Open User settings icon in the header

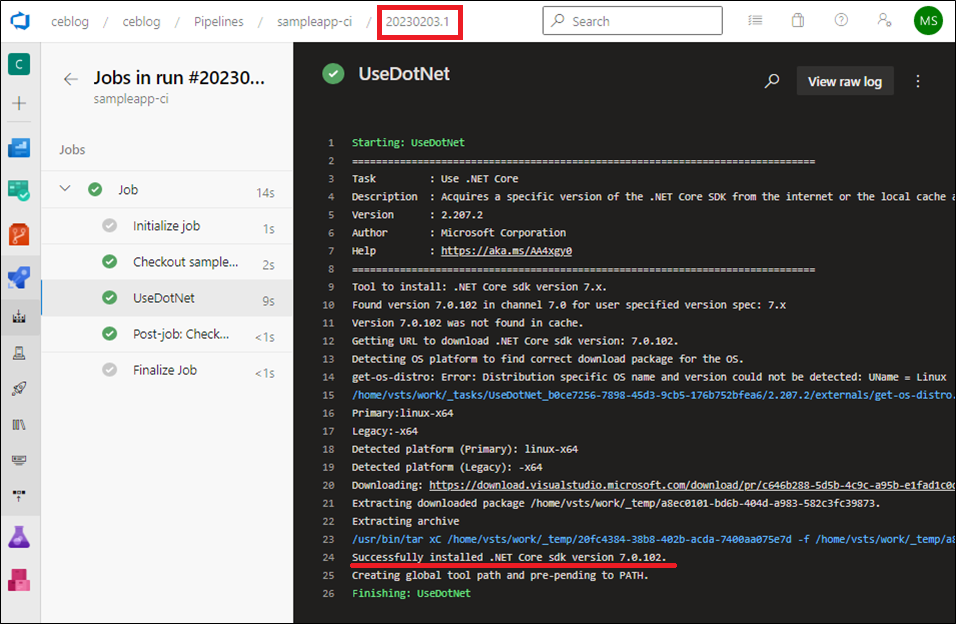(x=884, y=20)
